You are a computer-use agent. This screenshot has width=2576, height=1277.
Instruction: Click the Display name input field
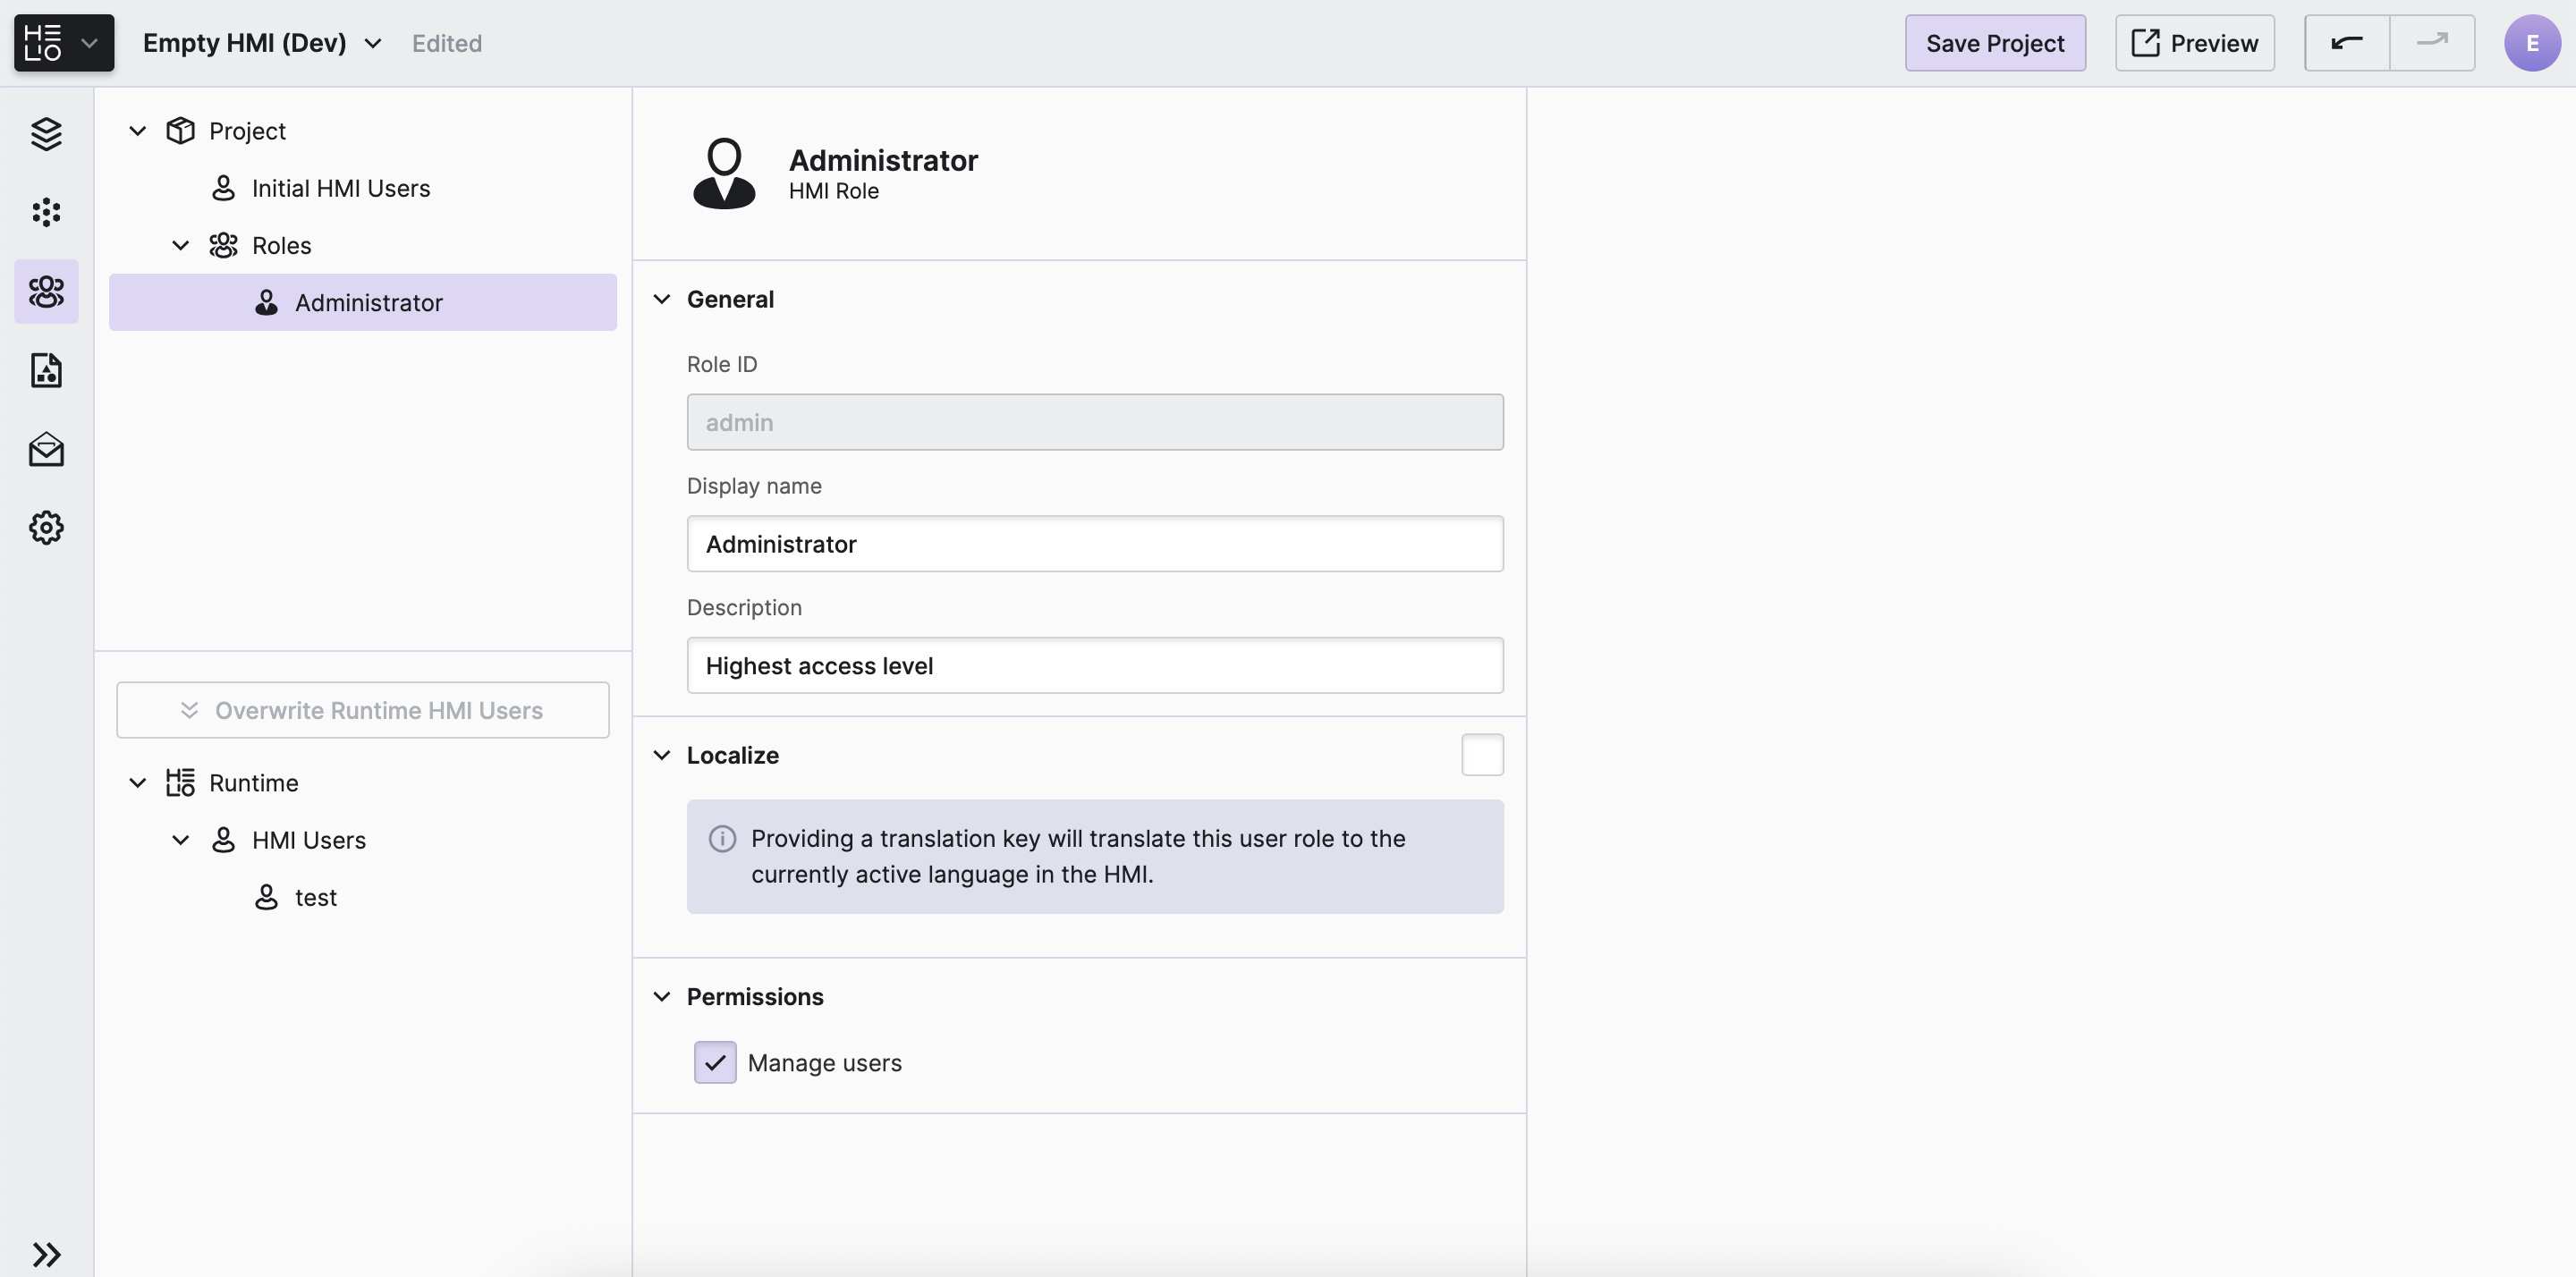tap(1094, 544)
